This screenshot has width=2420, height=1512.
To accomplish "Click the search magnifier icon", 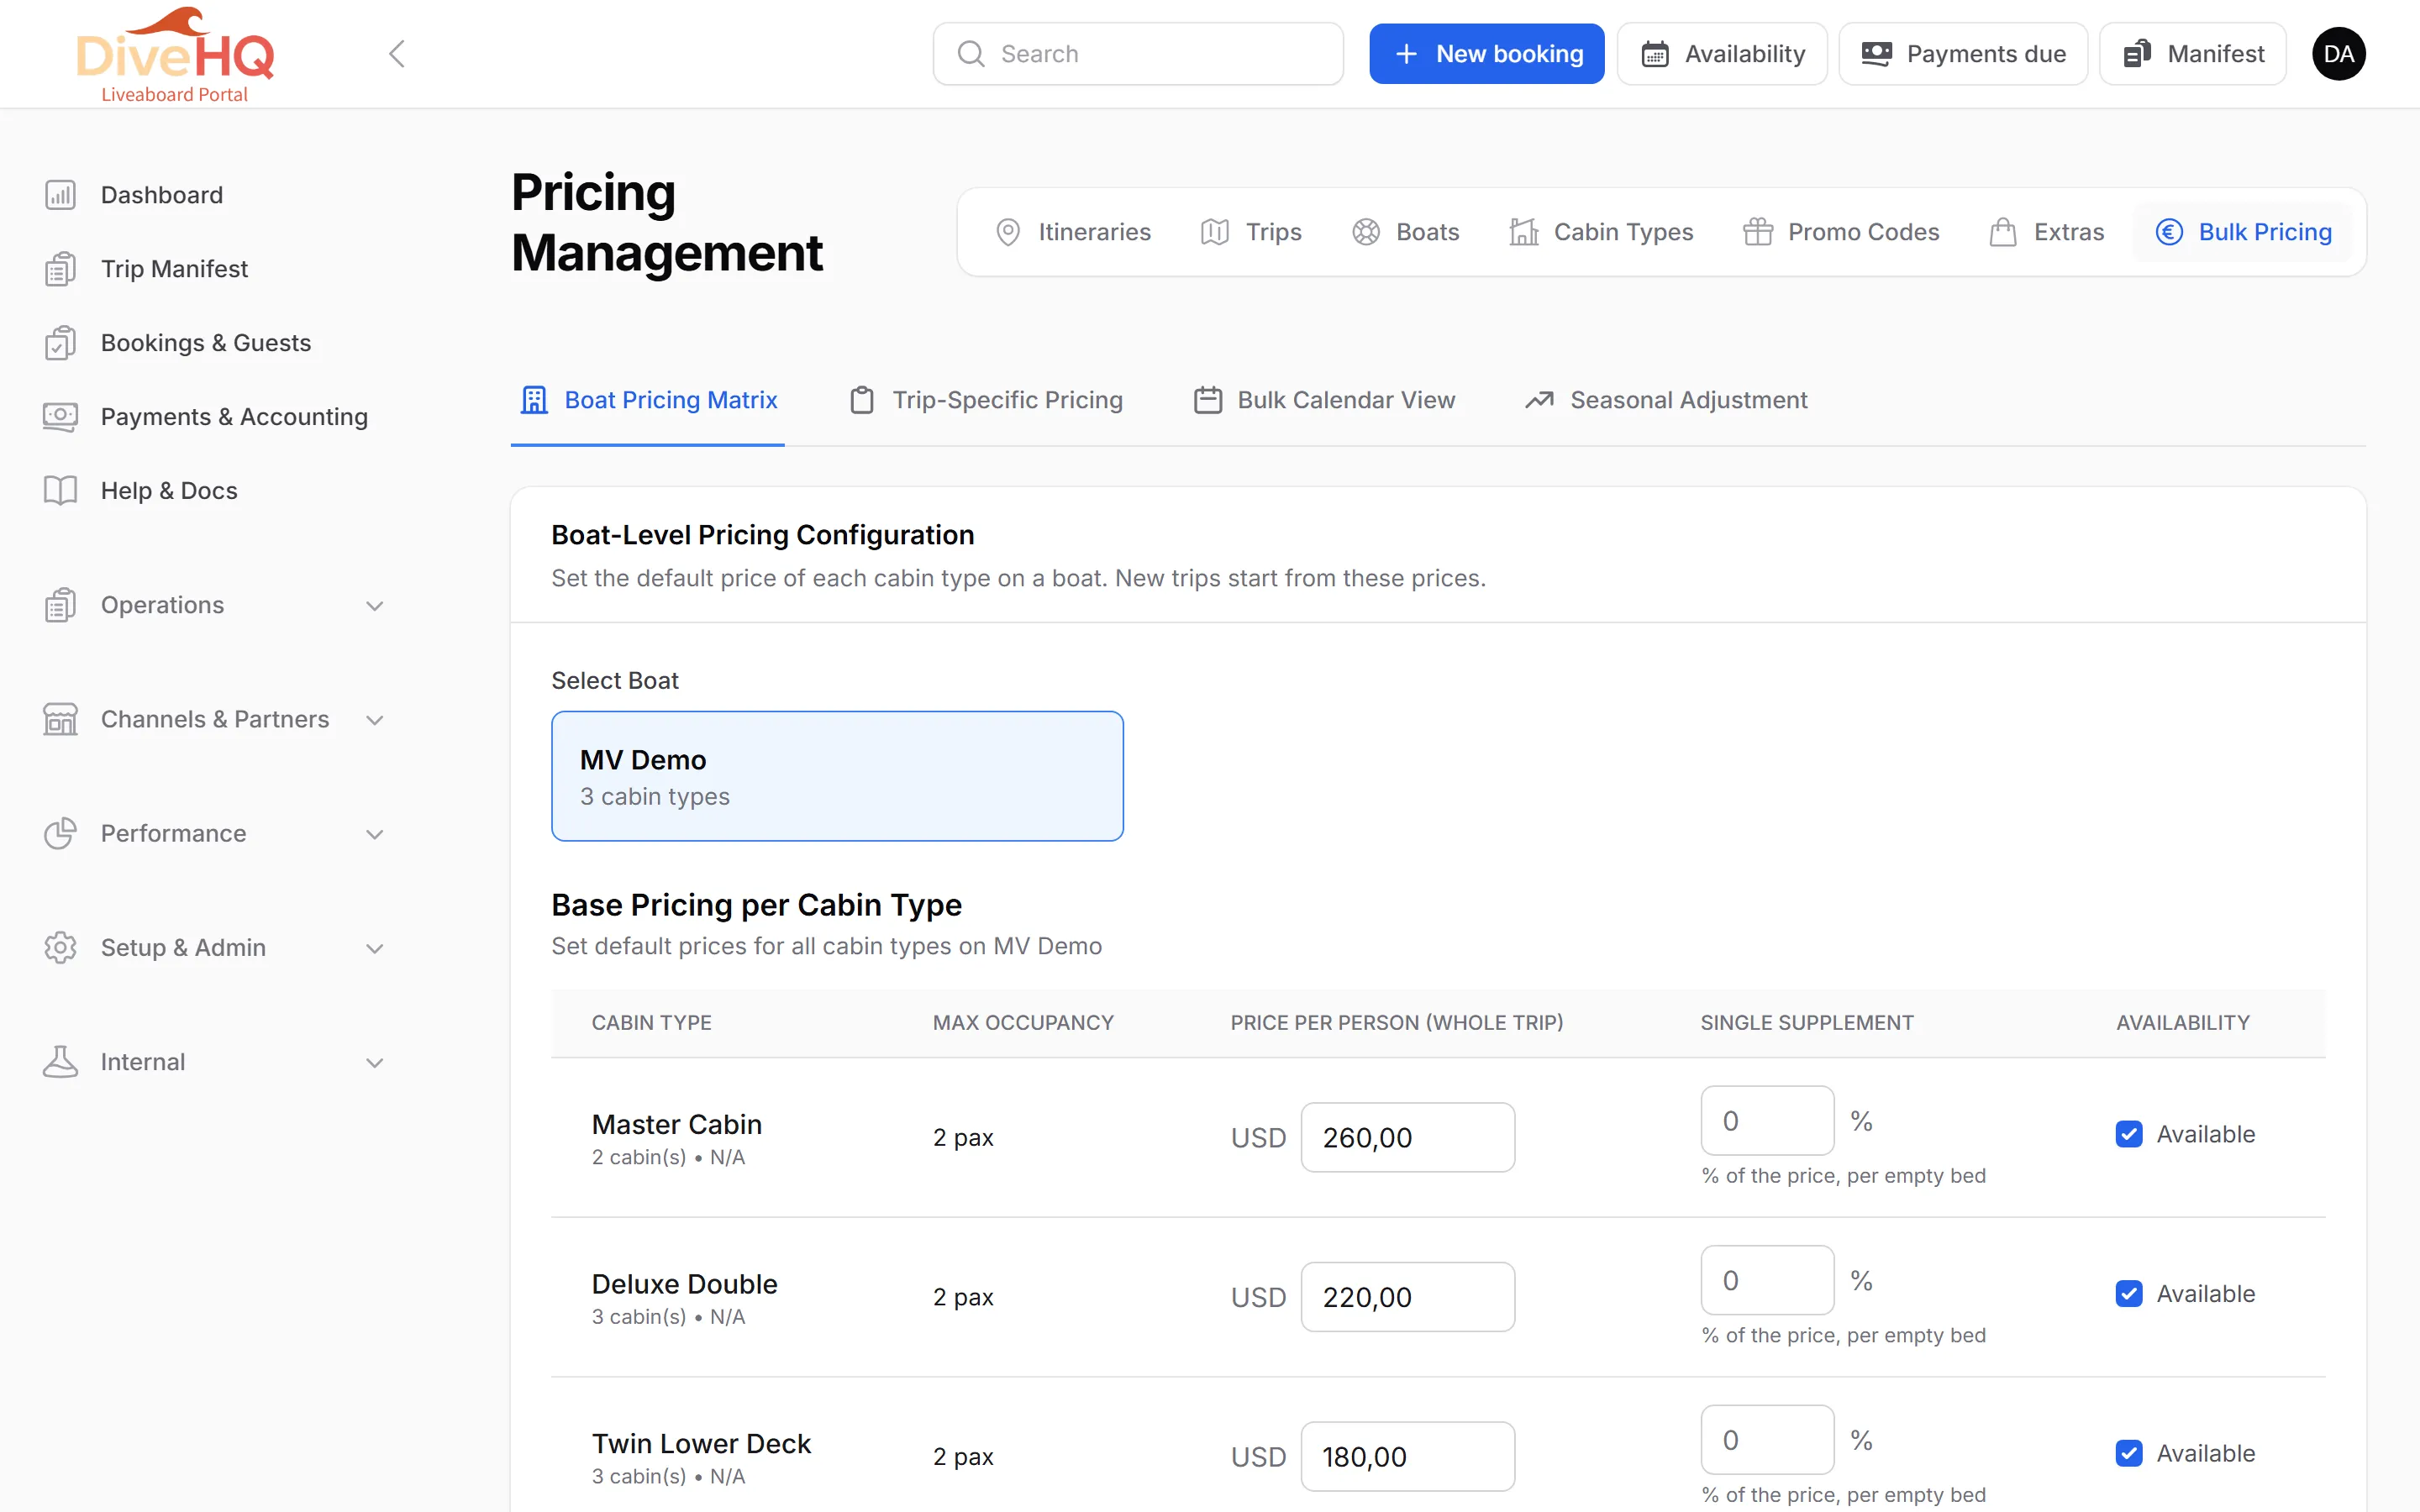I will [971, 54].
